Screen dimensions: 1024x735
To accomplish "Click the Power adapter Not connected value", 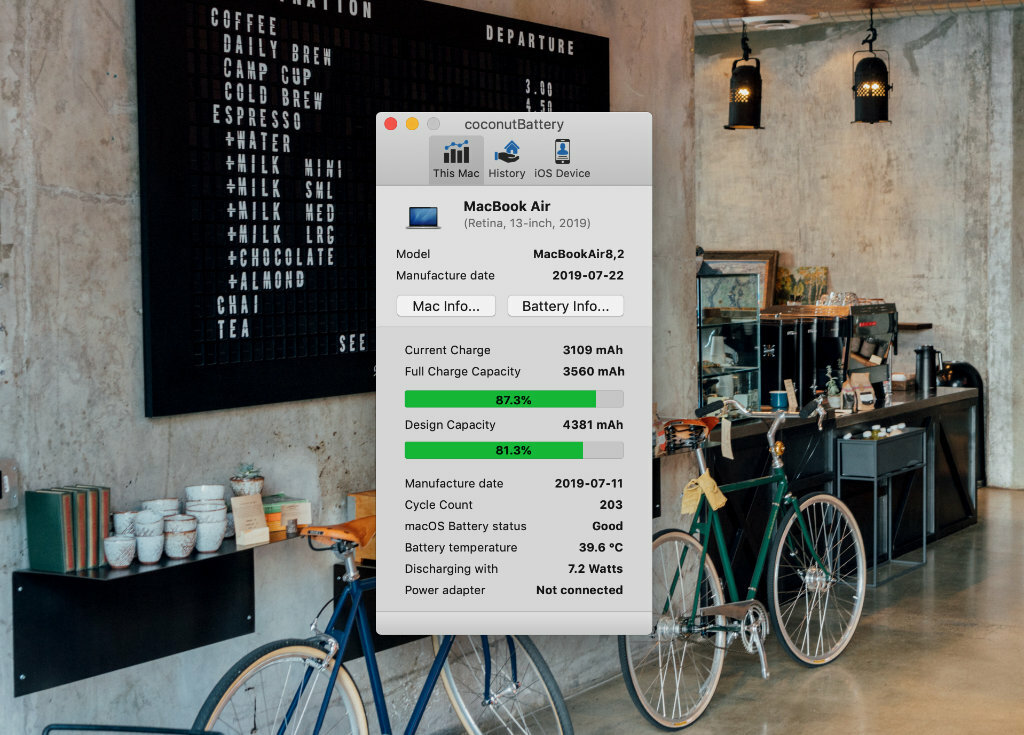I will pos(579,590).
